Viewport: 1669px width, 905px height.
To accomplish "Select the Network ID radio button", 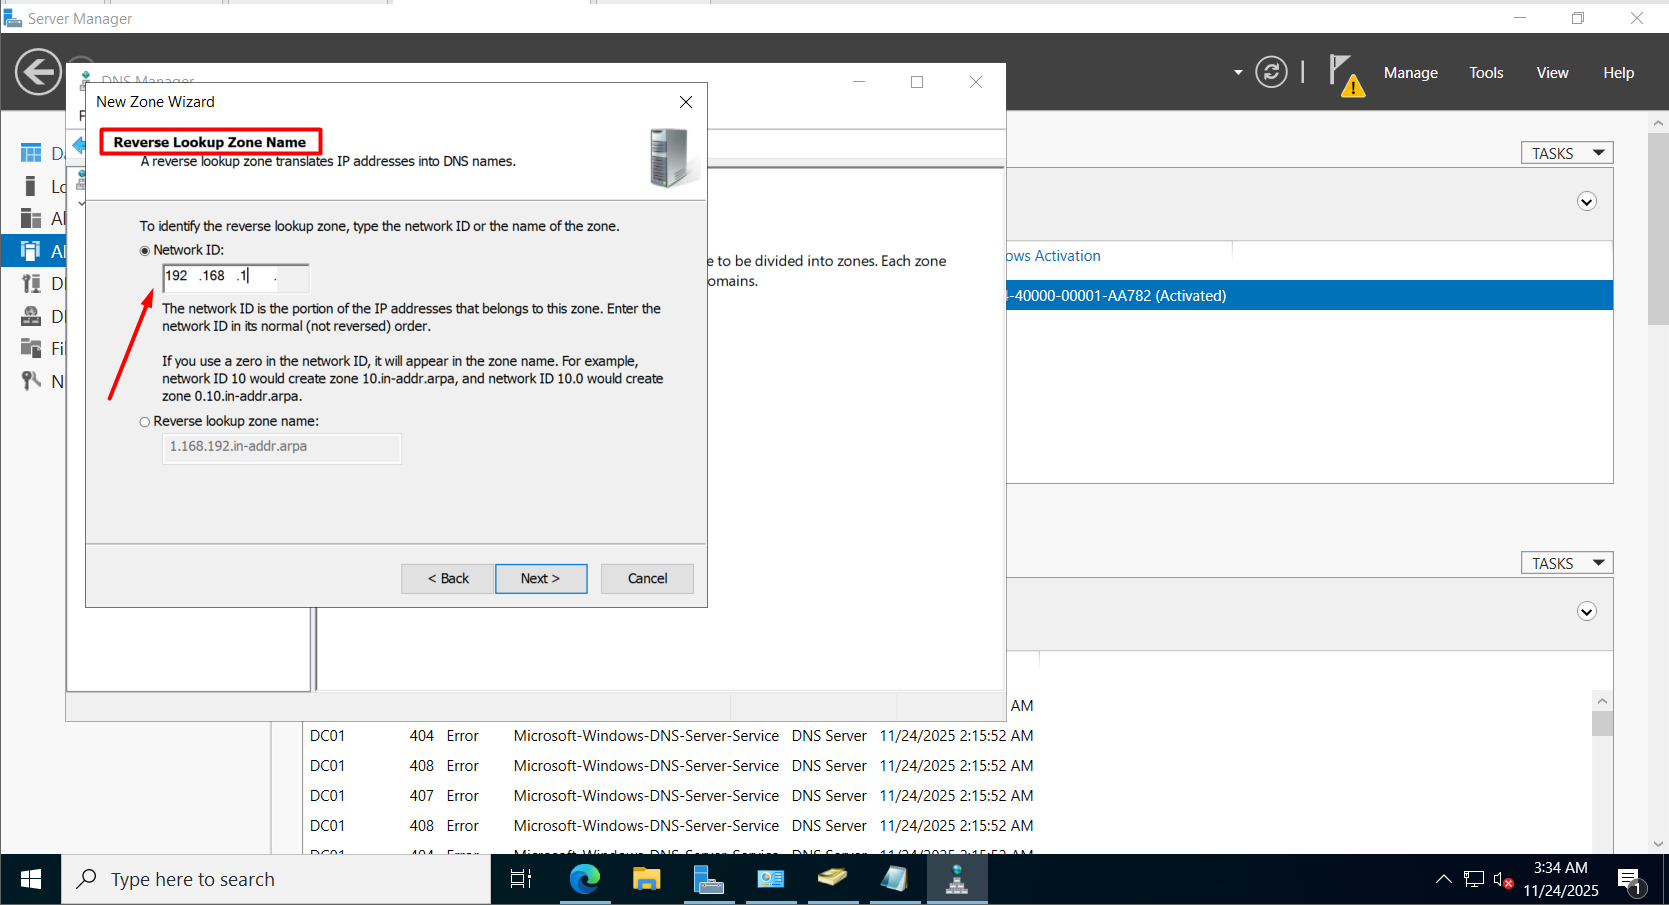I will [145, 251].
